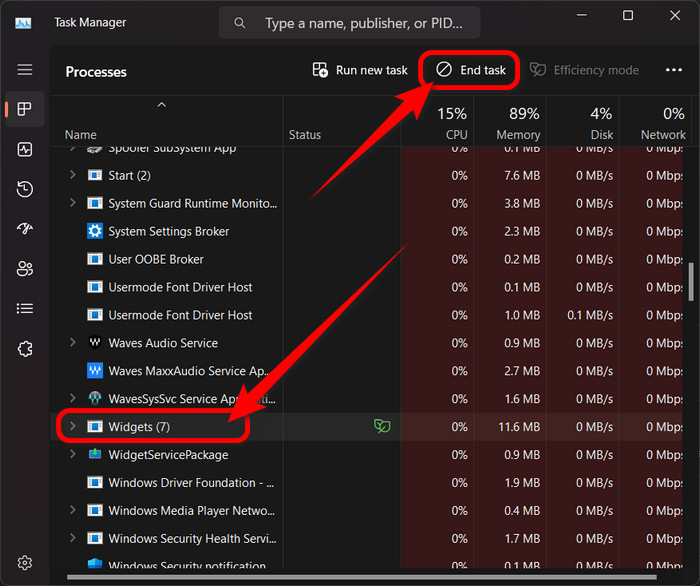Expand the Widgets (7) process group
This screenshot has width=700, height=586.
click(72, 426)
